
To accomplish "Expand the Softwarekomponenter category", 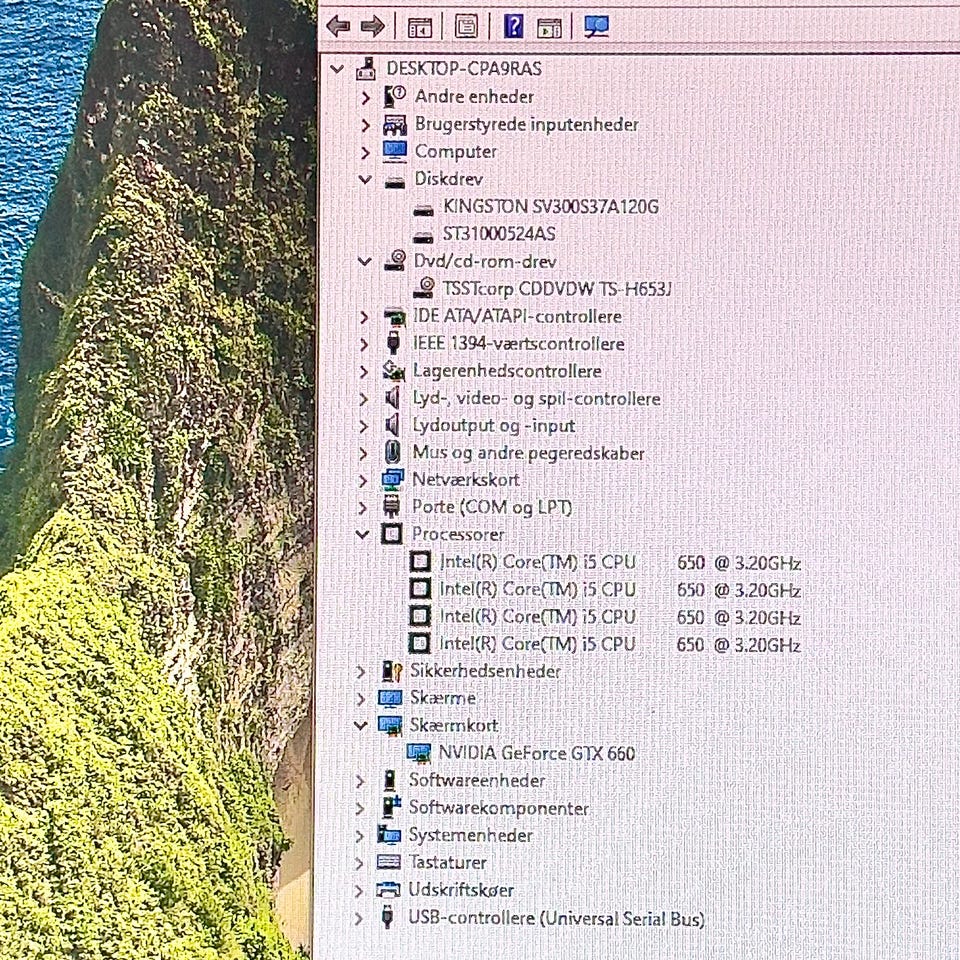I will [x=360, y=808].
